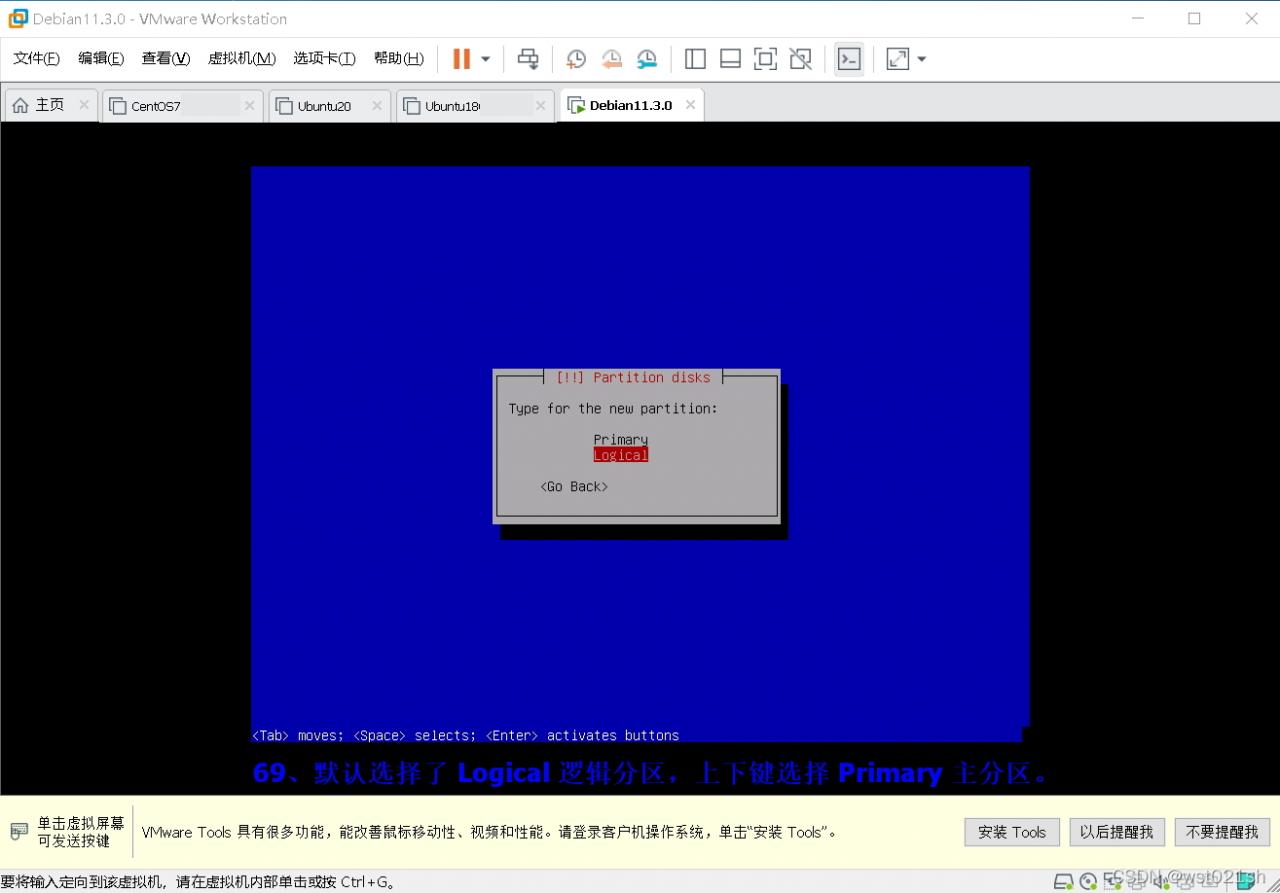Click the stretch guest display icon
This screenshot has height=893, width=1280.
tap(898, 59)
